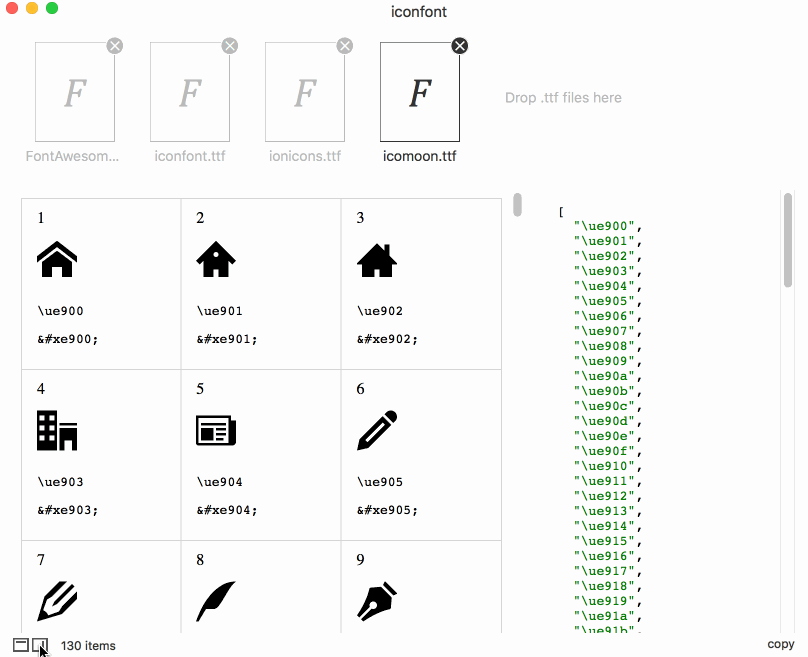Screen dimensions: 808x657
Task: Click the \ue901 code under icon 2
Action: pyautogui.click(x=220, y=311)
